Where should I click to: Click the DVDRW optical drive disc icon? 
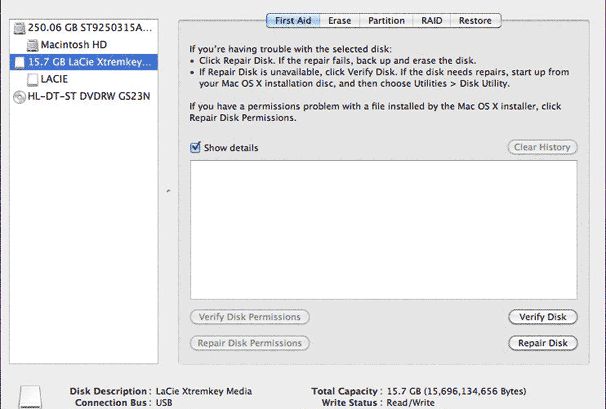[19, 97]
